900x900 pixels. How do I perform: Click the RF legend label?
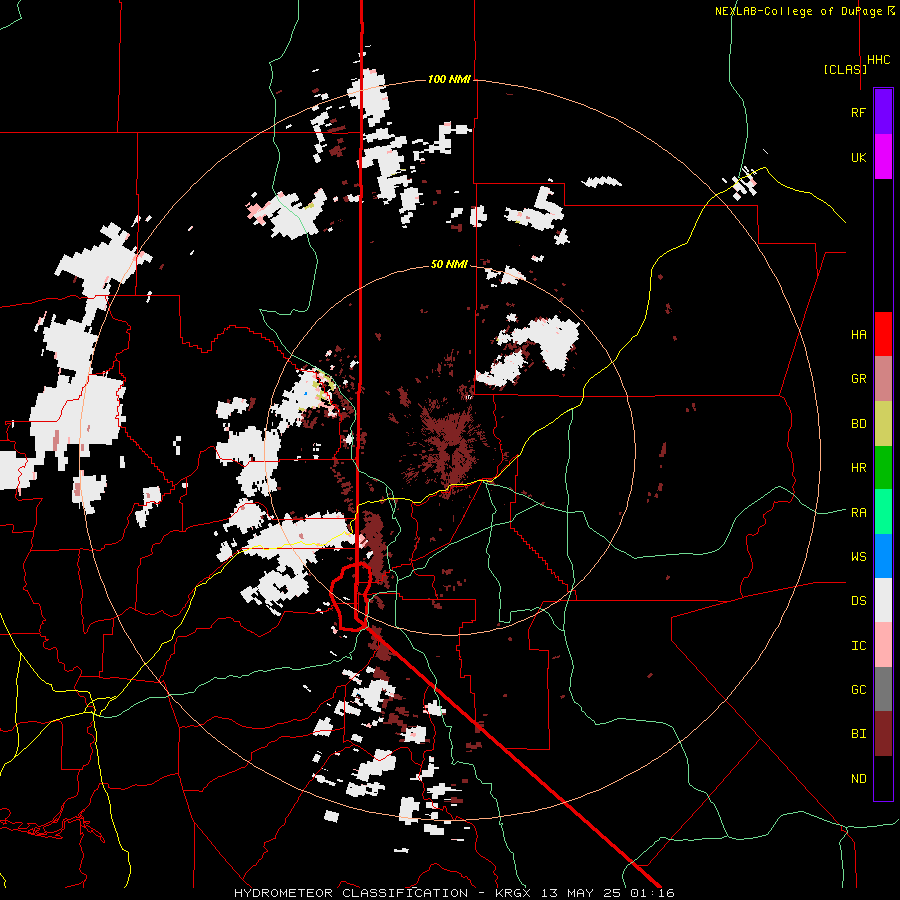(858, 112)
